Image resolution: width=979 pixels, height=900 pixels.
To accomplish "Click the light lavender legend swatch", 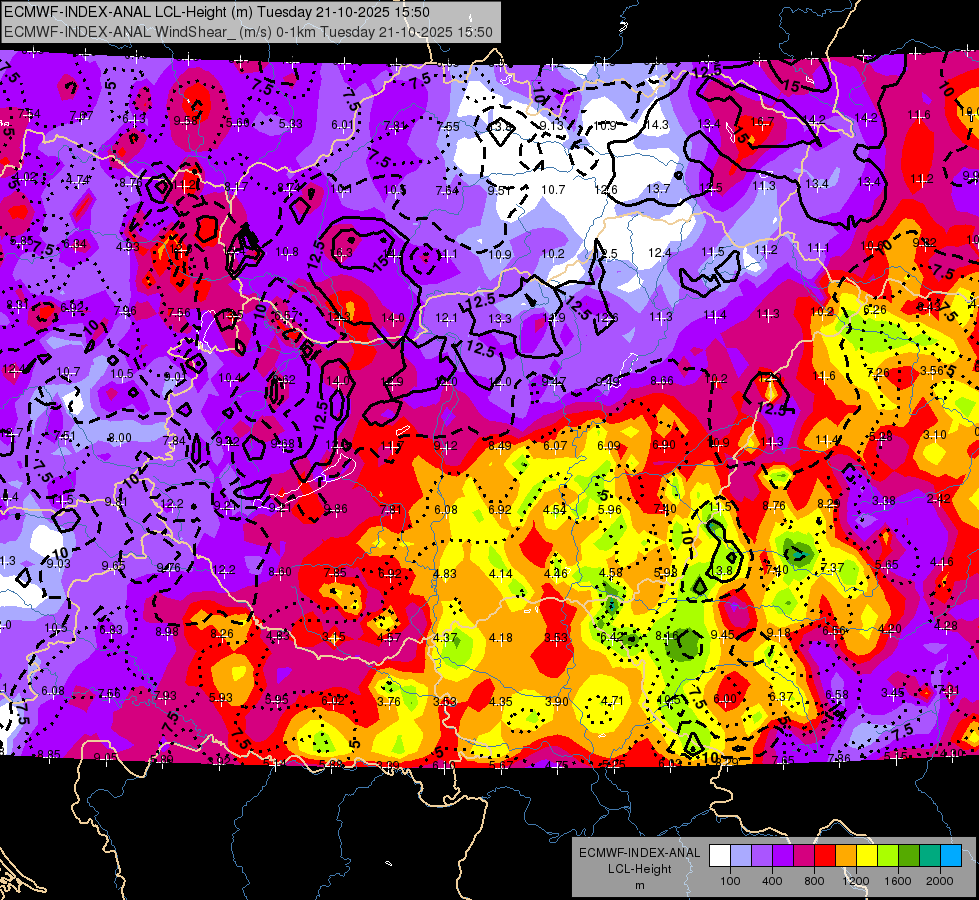I will coord(741,856).
